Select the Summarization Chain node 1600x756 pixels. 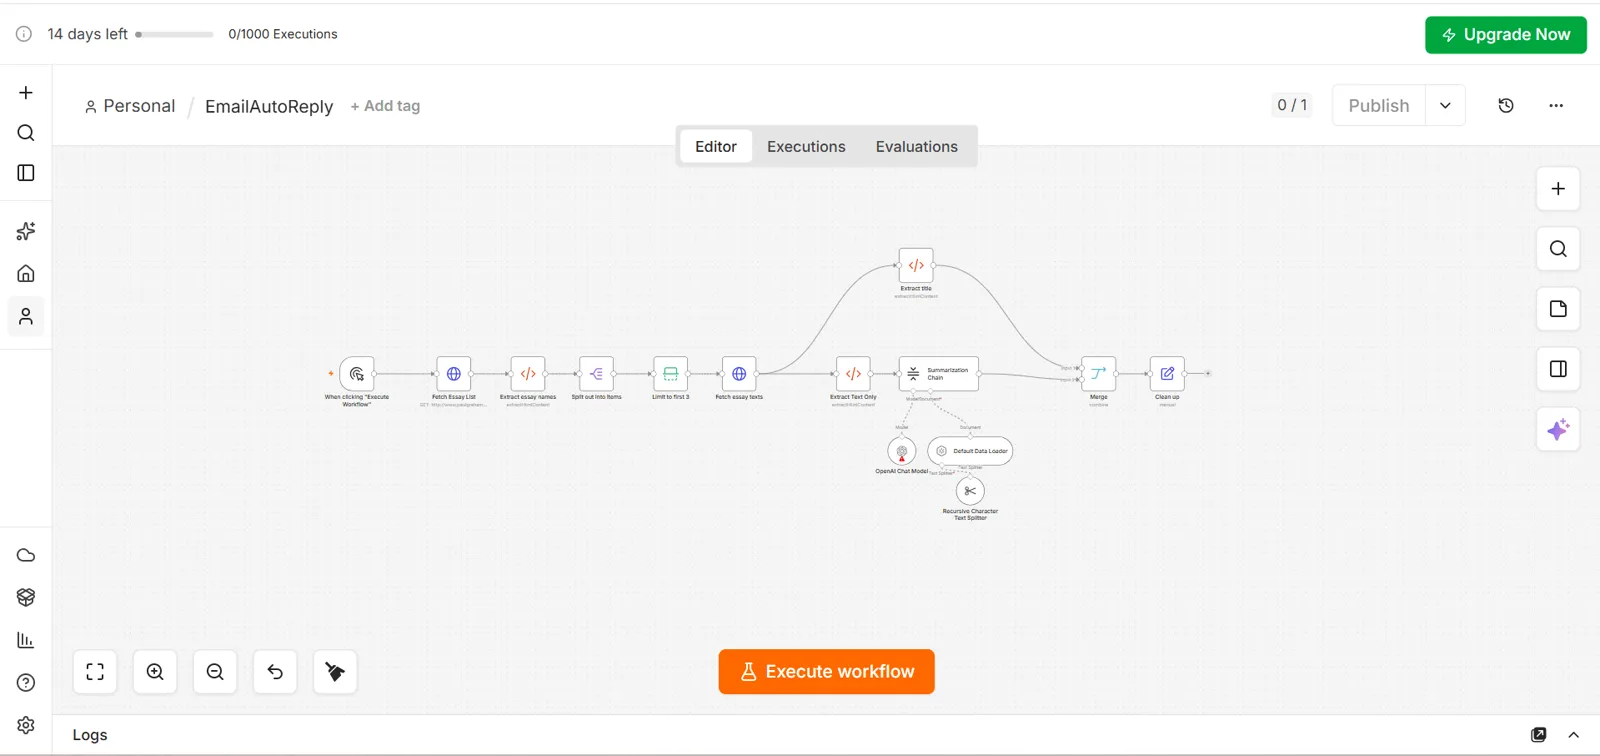coord(938,374)
